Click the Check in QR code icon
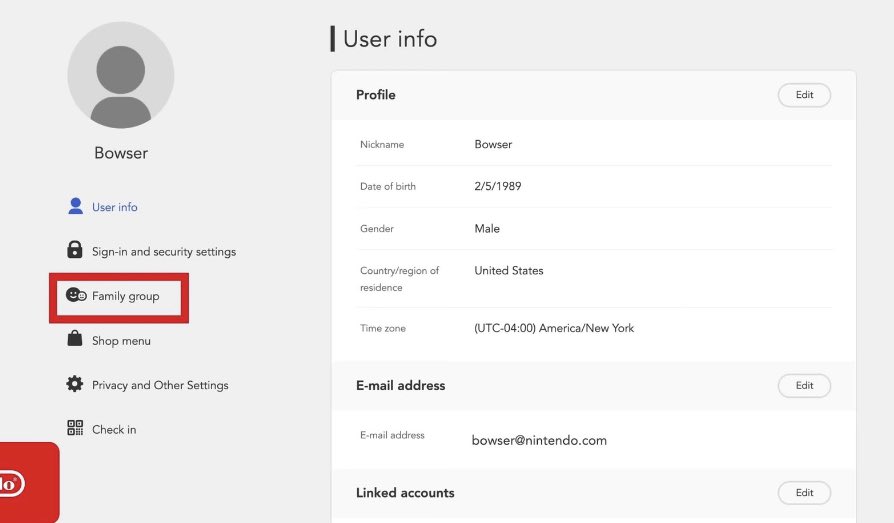Screen dimensions: 894x523 (x=75, y=428)
